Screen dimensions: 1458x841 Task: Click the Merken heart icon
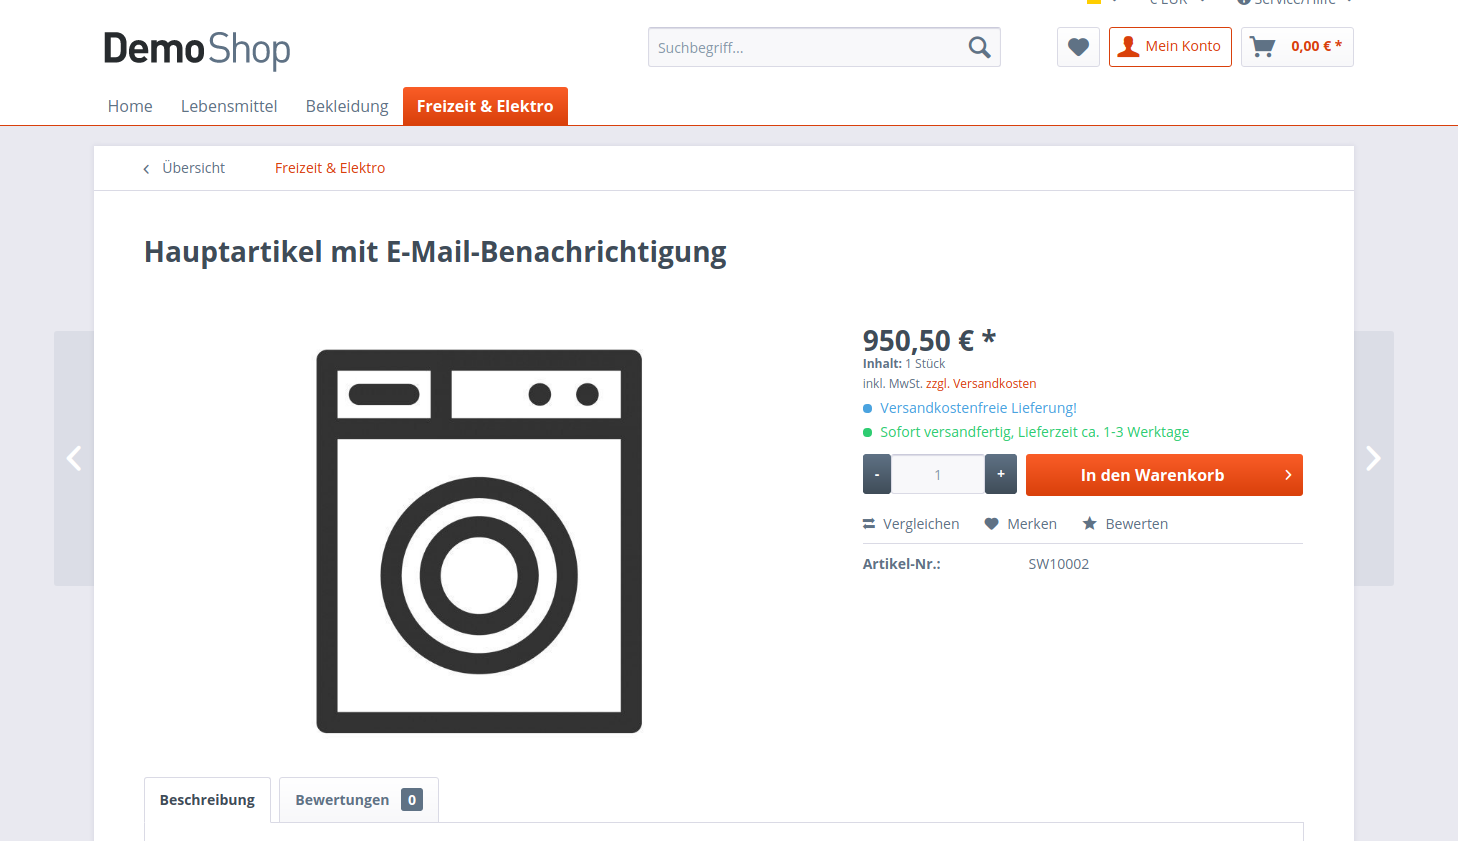pos(991,523)
